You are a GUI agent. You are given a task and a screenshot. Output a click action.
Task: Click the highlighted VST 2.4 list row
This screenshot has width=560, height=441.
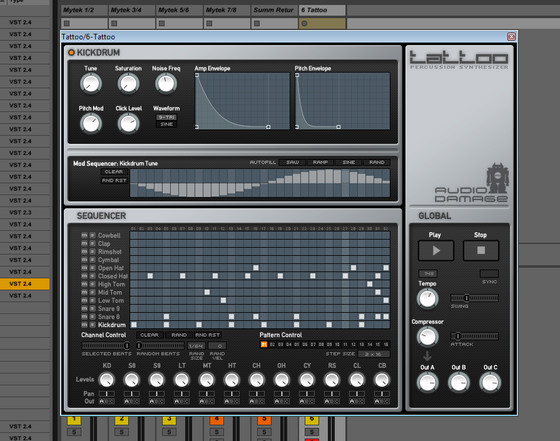pyautogui.click(x=25, y=284)
